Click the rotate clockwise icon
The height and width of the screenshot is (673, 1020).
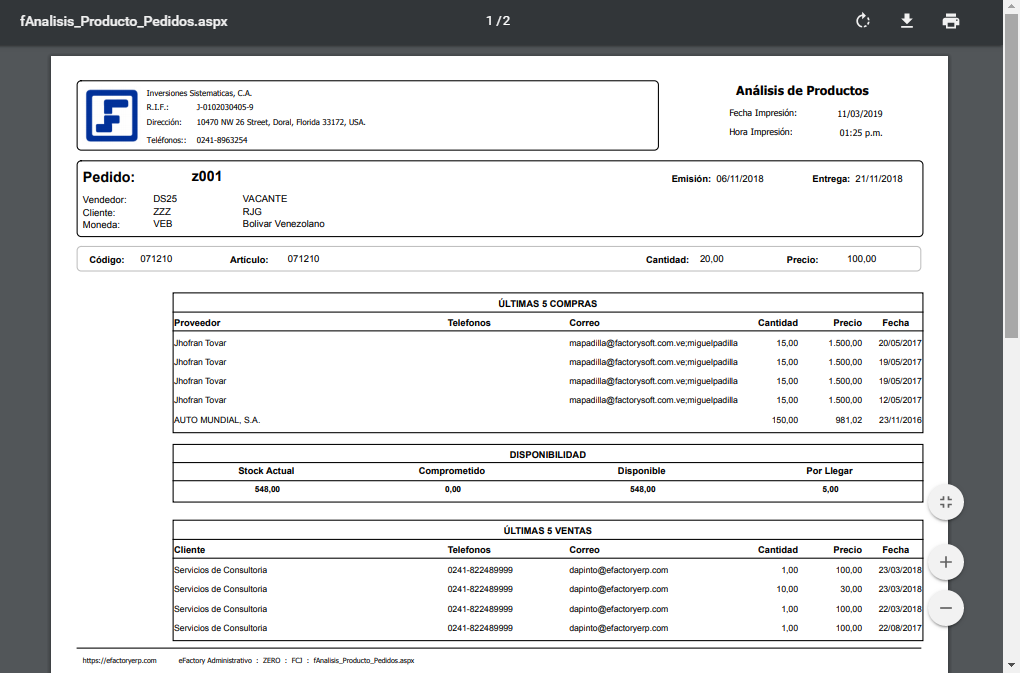tap(863, 21)
